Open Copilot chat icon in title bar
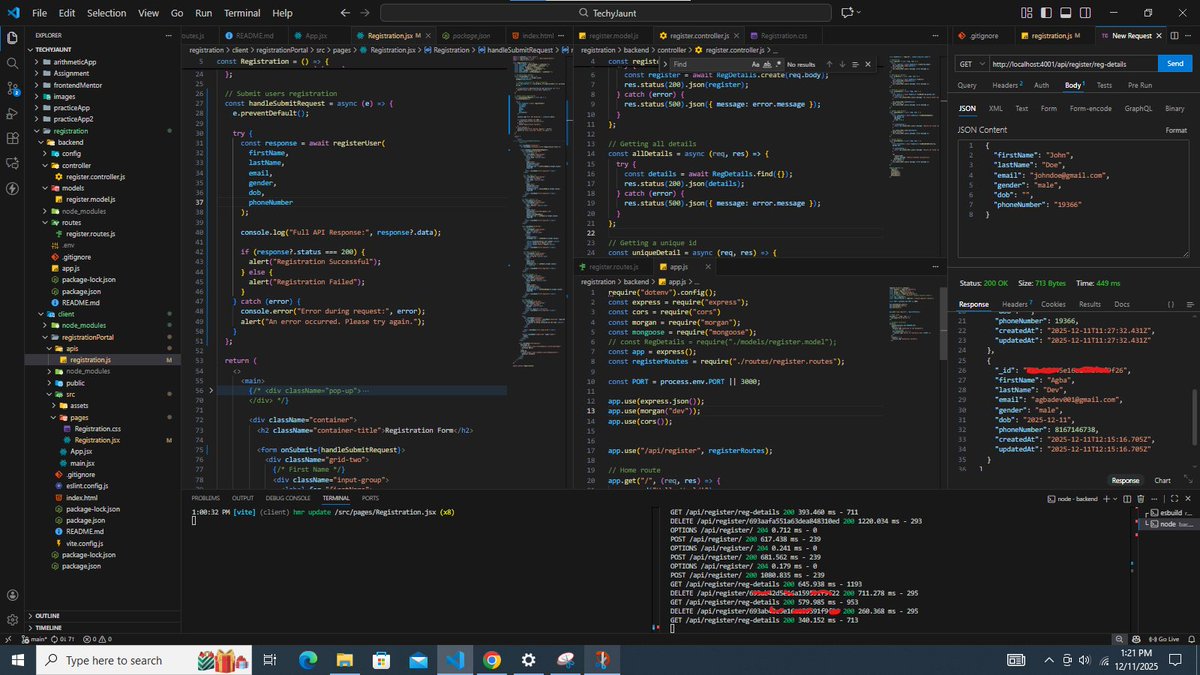 point(847,13)
